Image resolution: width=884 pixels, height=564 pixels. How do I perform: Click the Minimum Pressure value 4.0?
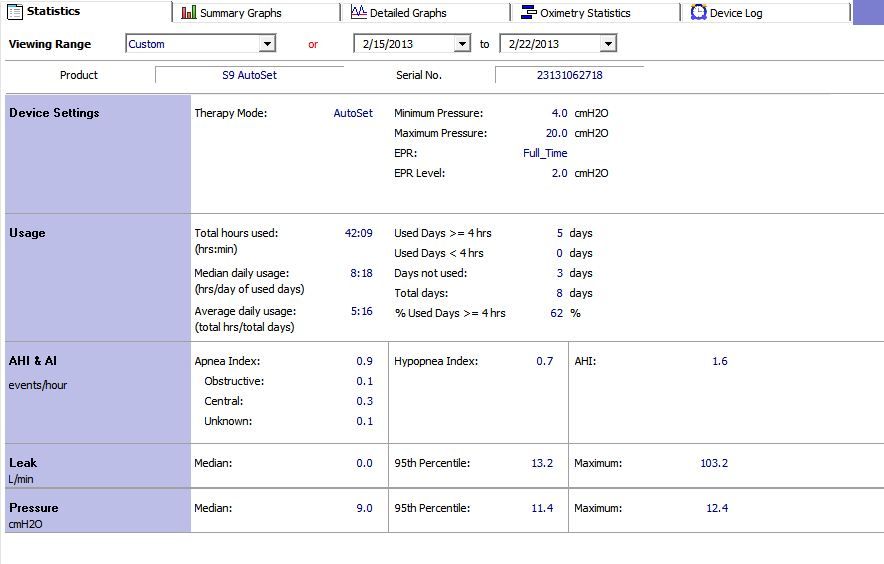pyautogui.click(x=559, y=113)
